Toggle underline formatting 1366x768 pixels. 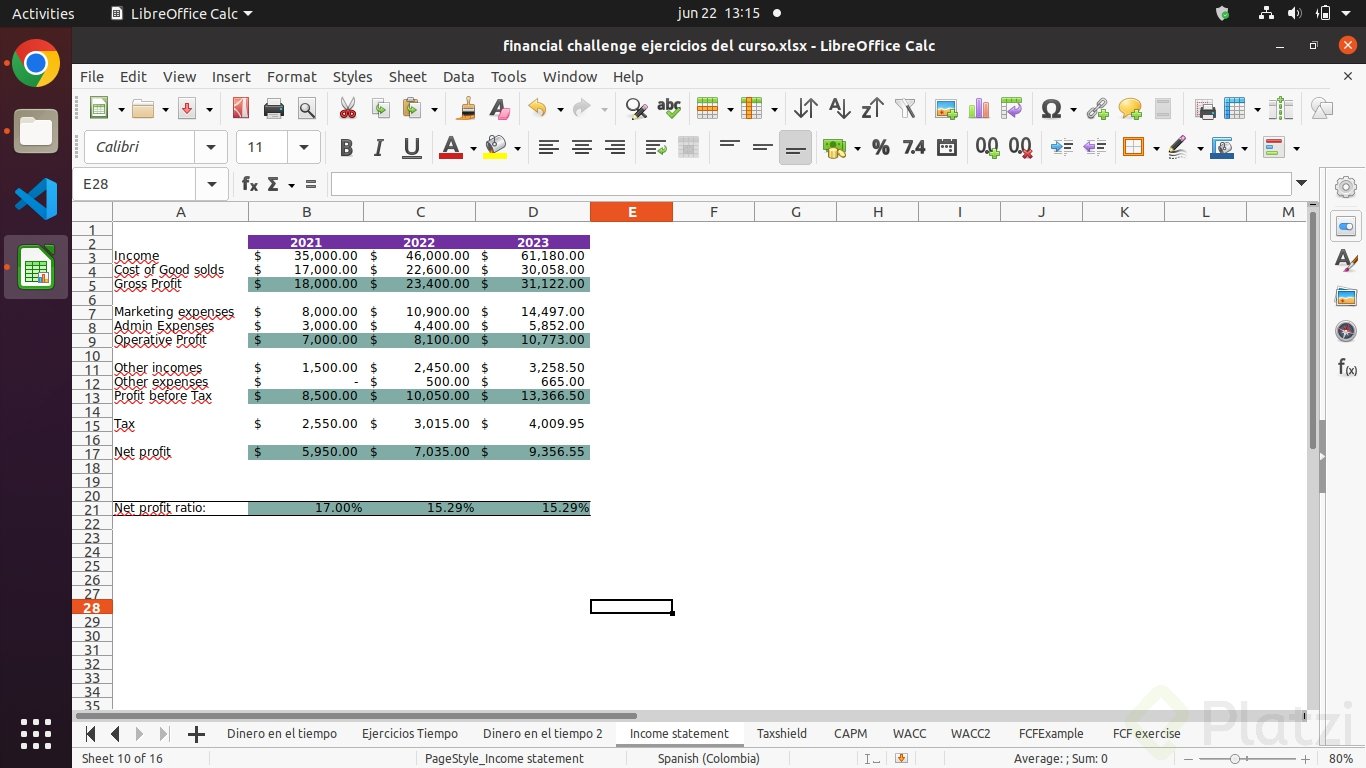pos(411,147)
